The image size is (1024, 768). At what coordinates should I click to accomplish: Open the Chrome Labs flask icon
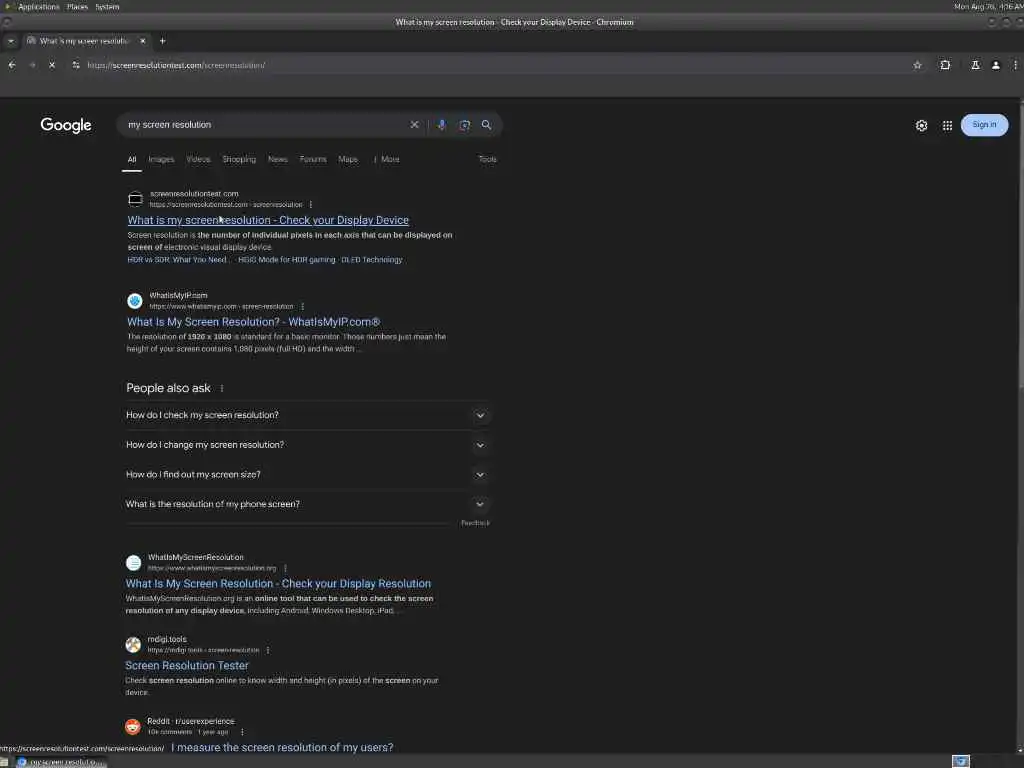(x=975, y=65)
